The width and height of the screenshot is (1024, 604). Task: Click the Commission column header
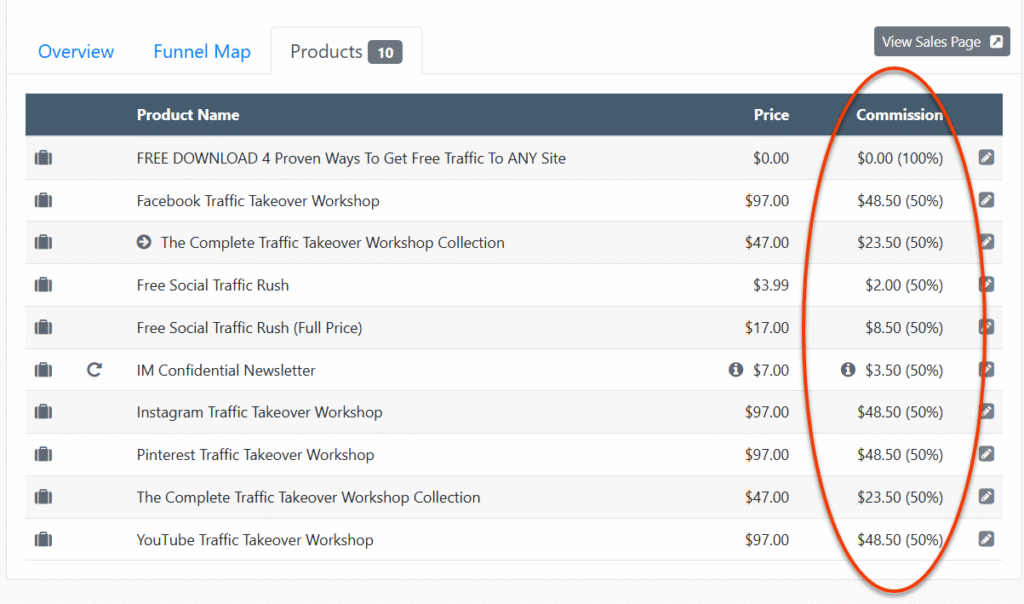[x=899, y=115]
